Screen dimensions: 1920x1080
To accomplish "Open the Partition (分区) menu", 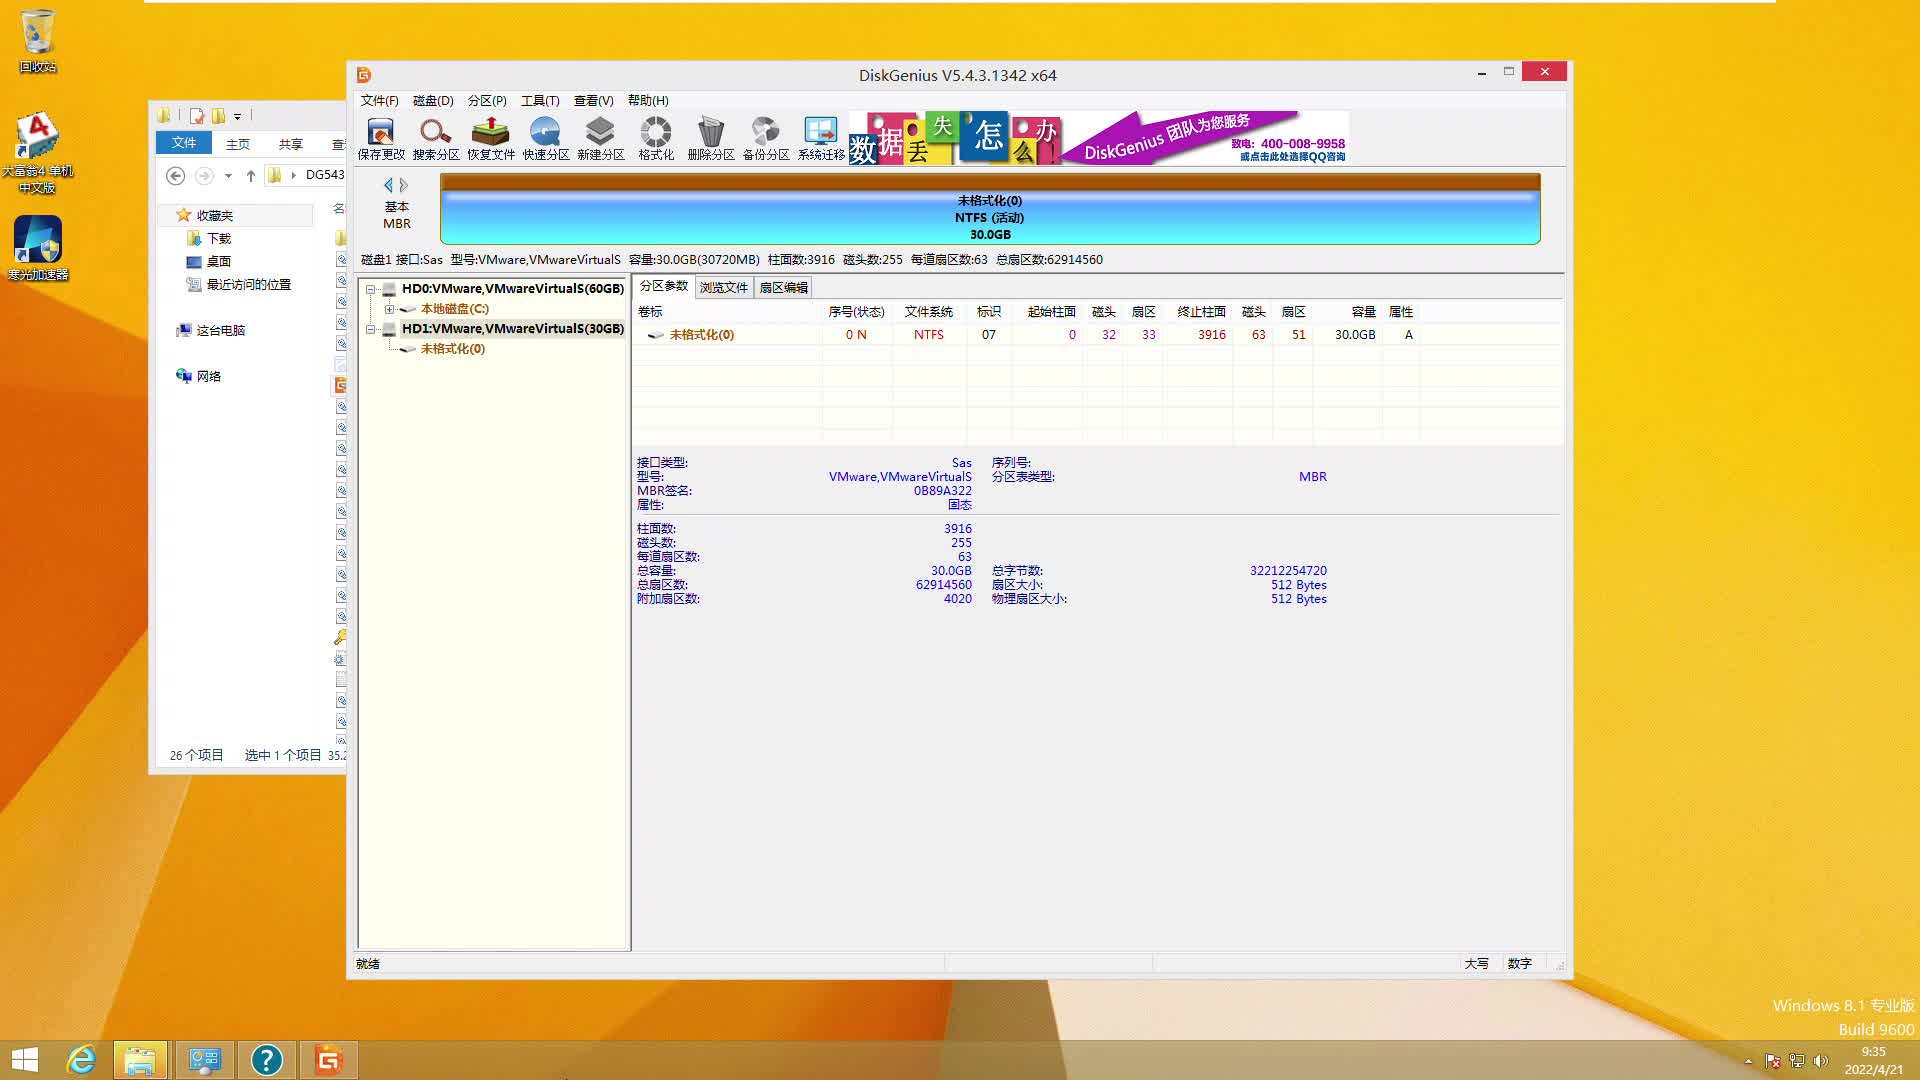I will click(x=487, y=101).
